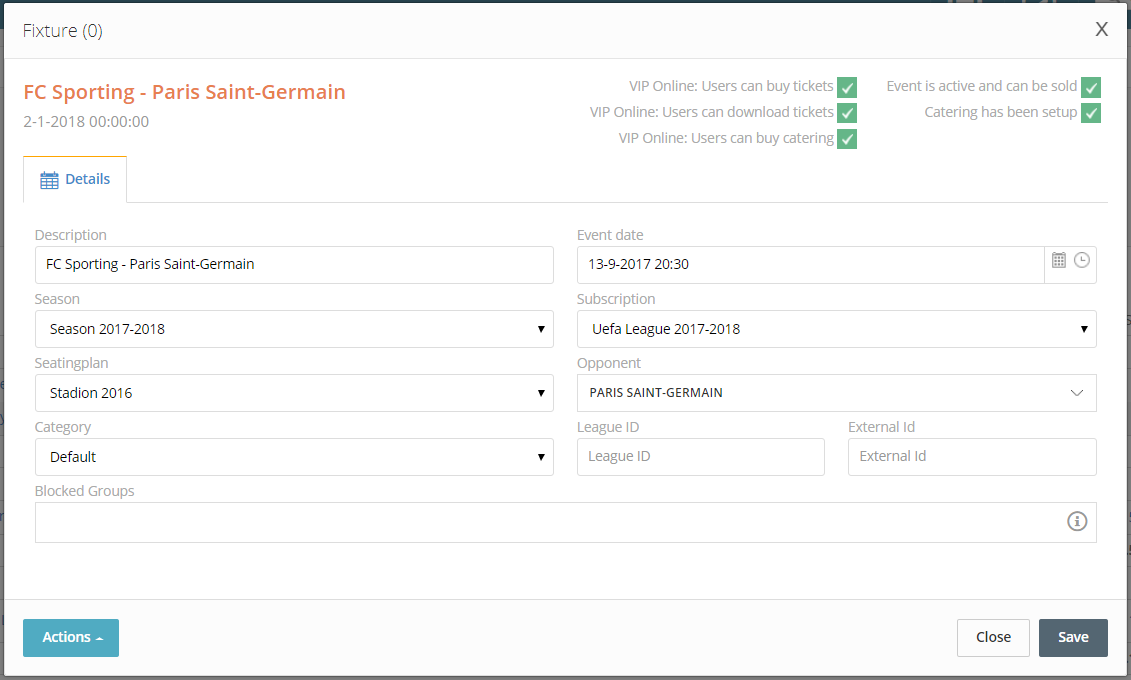The height and width of the screenshot is (680, 1131).
Task: Click the Blocked Groups info icon
Action: 1077,521
